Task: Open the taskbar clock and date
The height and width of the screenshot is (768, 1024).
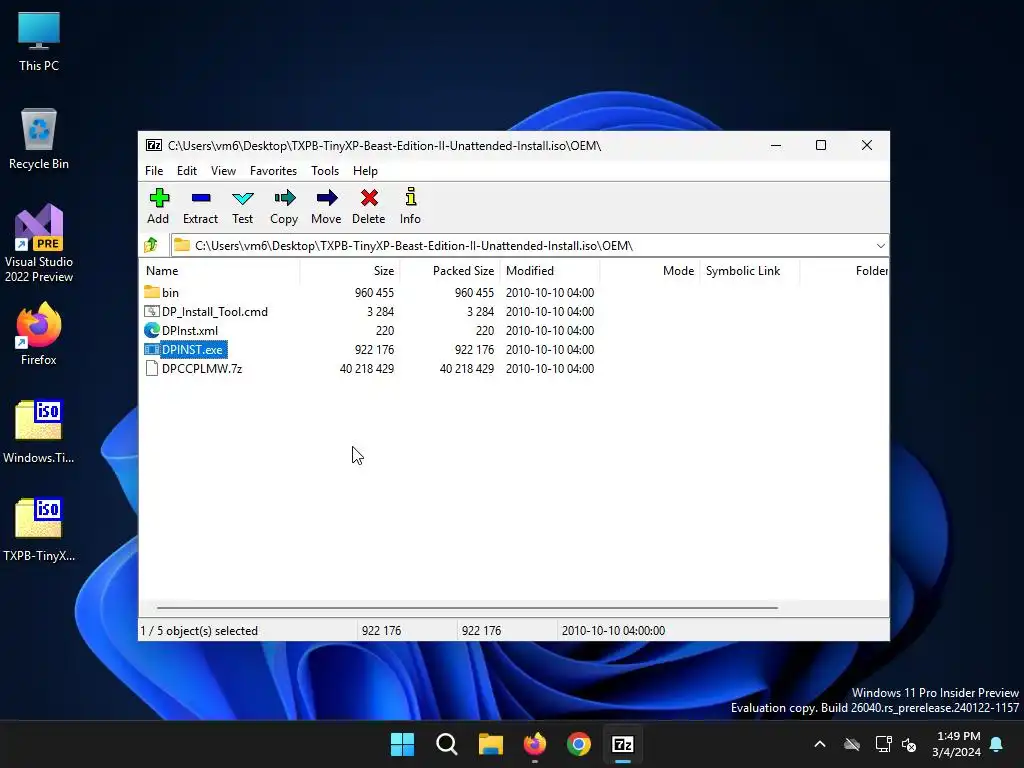Action: click(x=956, y=744)
